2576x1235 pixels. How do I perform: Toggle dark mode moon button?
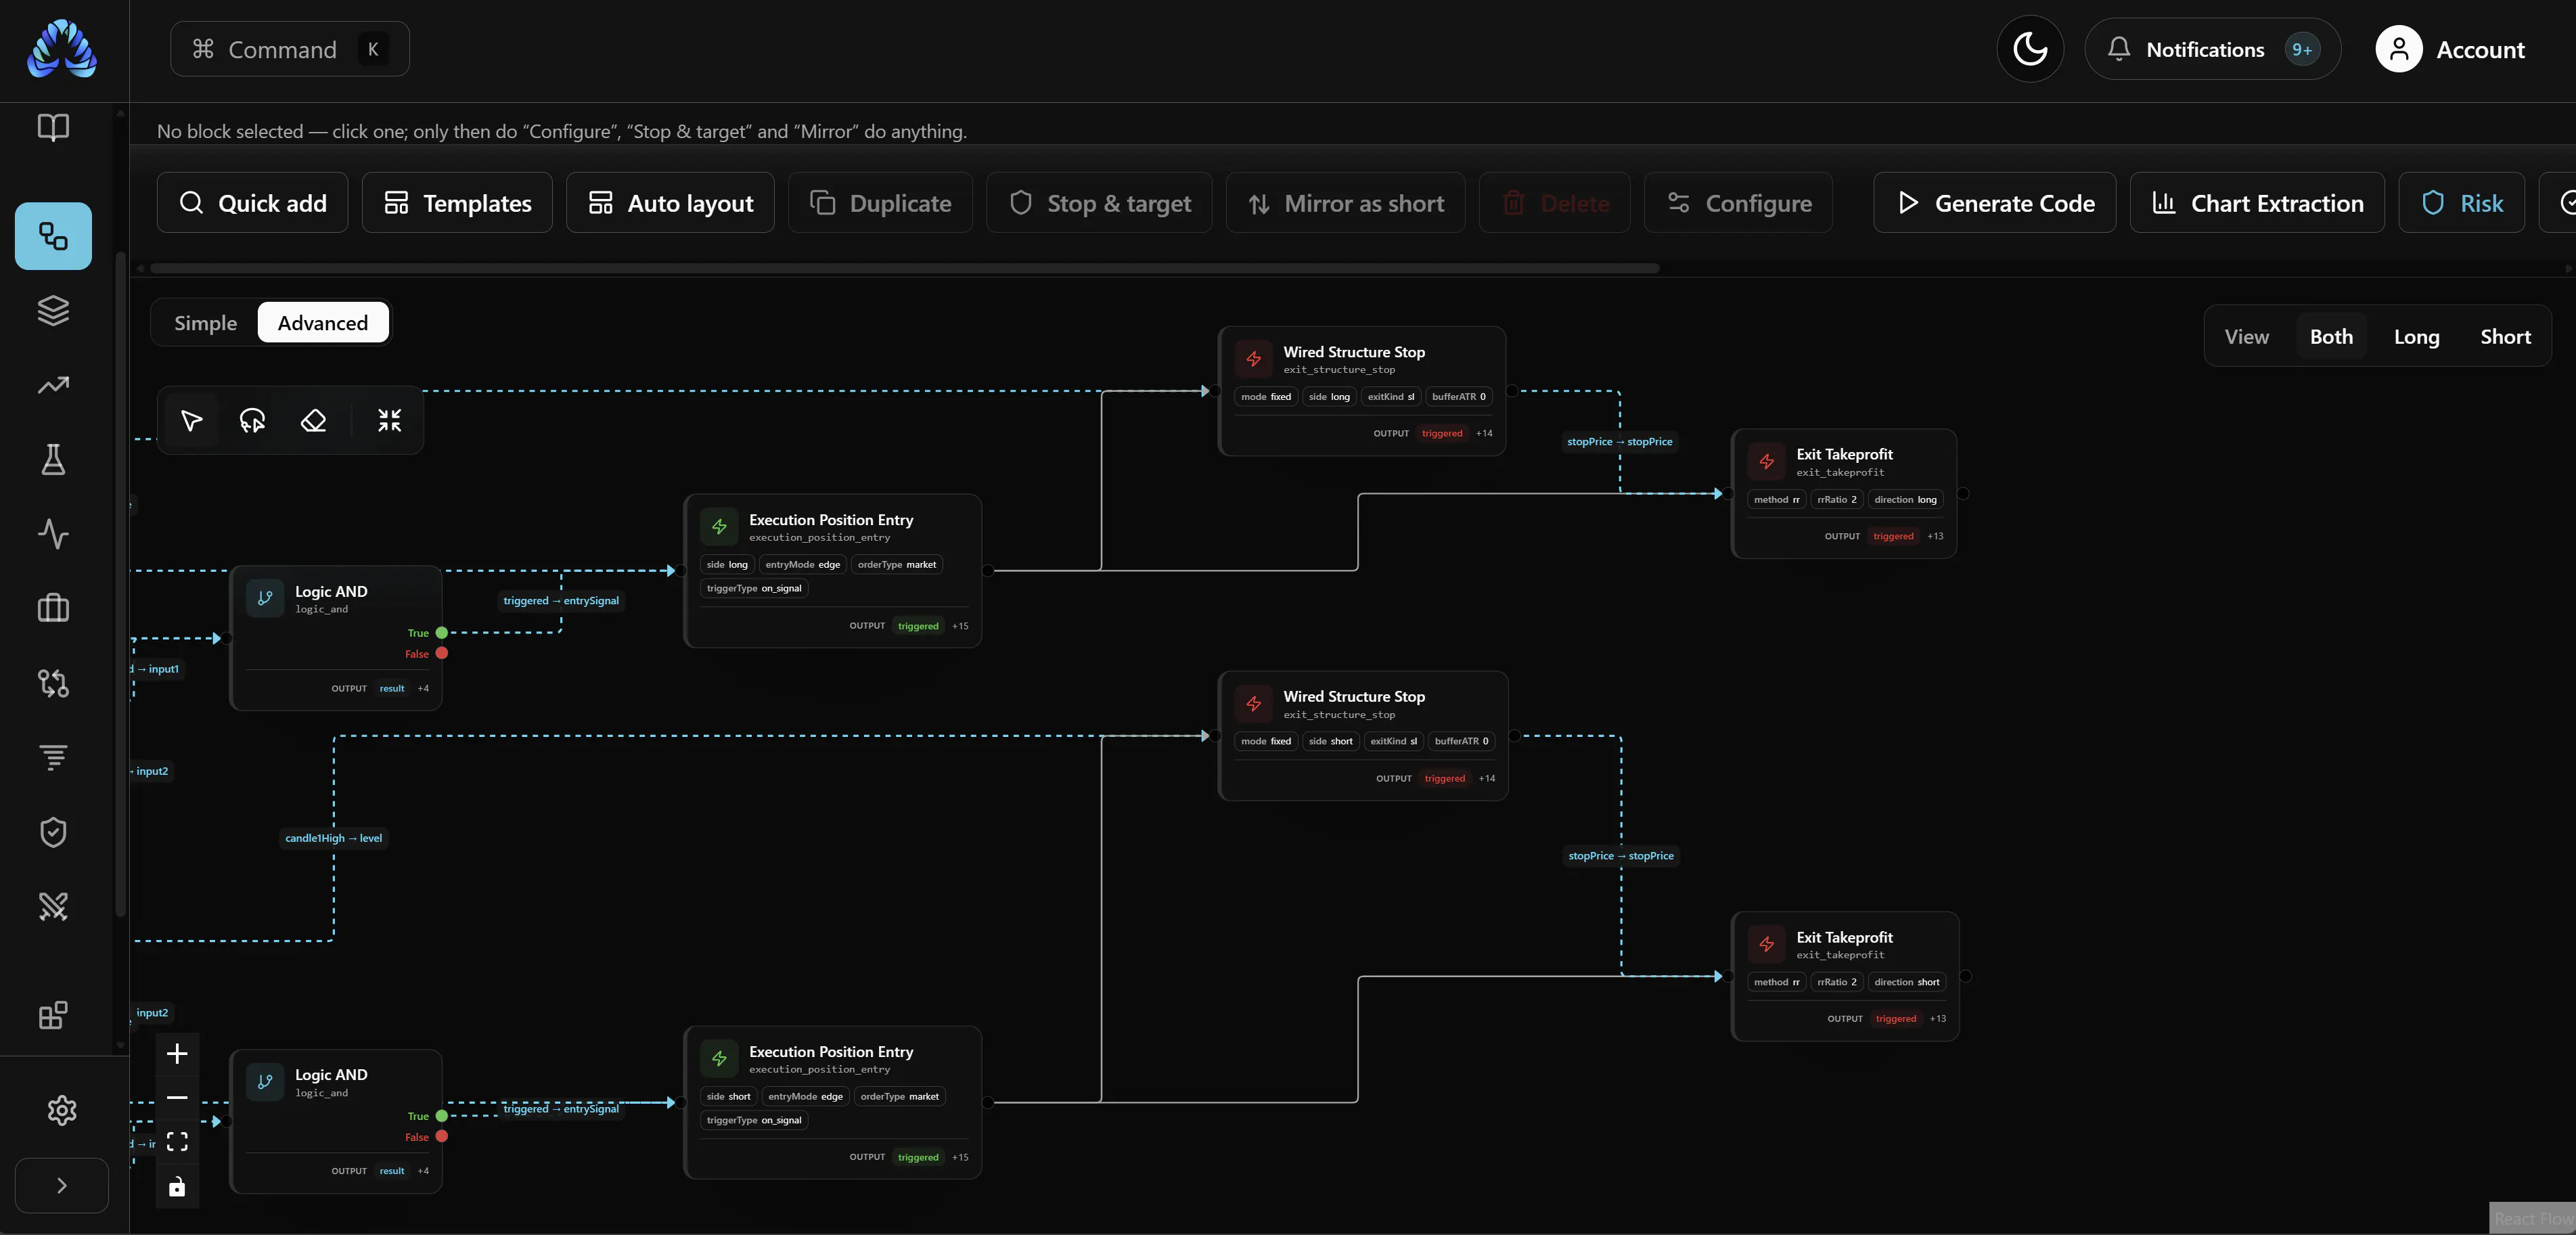[2030, 49]
